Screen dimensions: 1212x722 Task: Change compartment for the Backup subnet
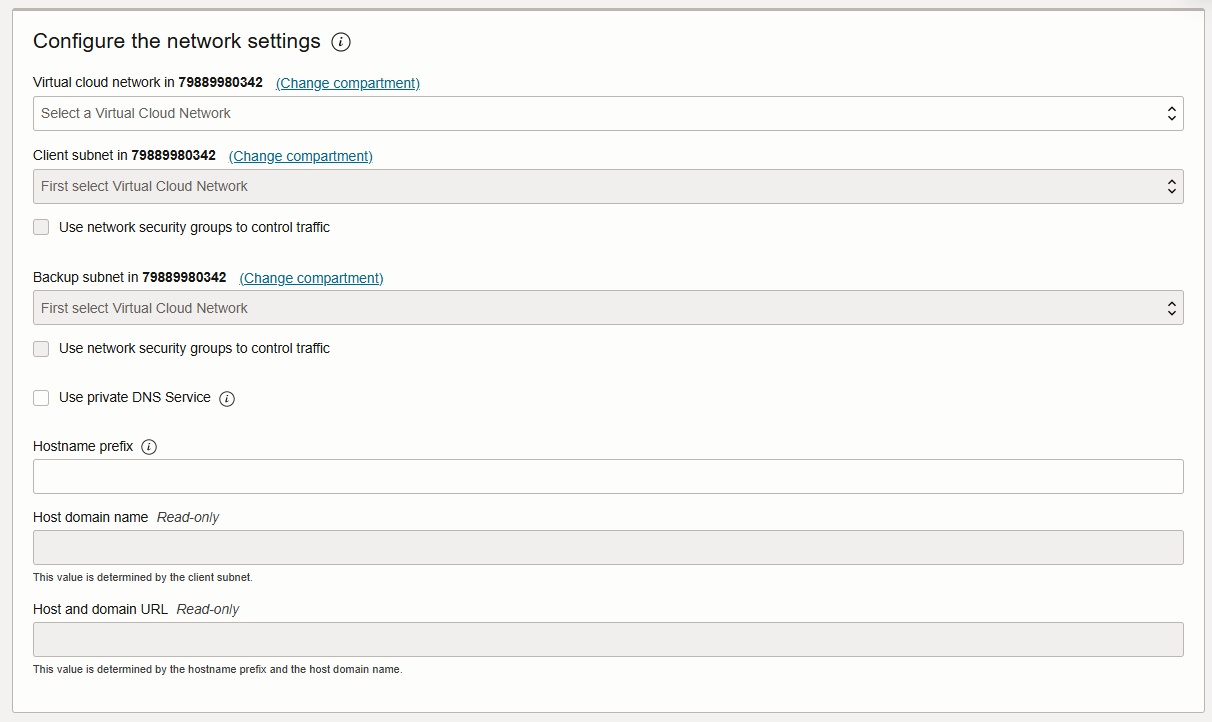tap(311, 277)
